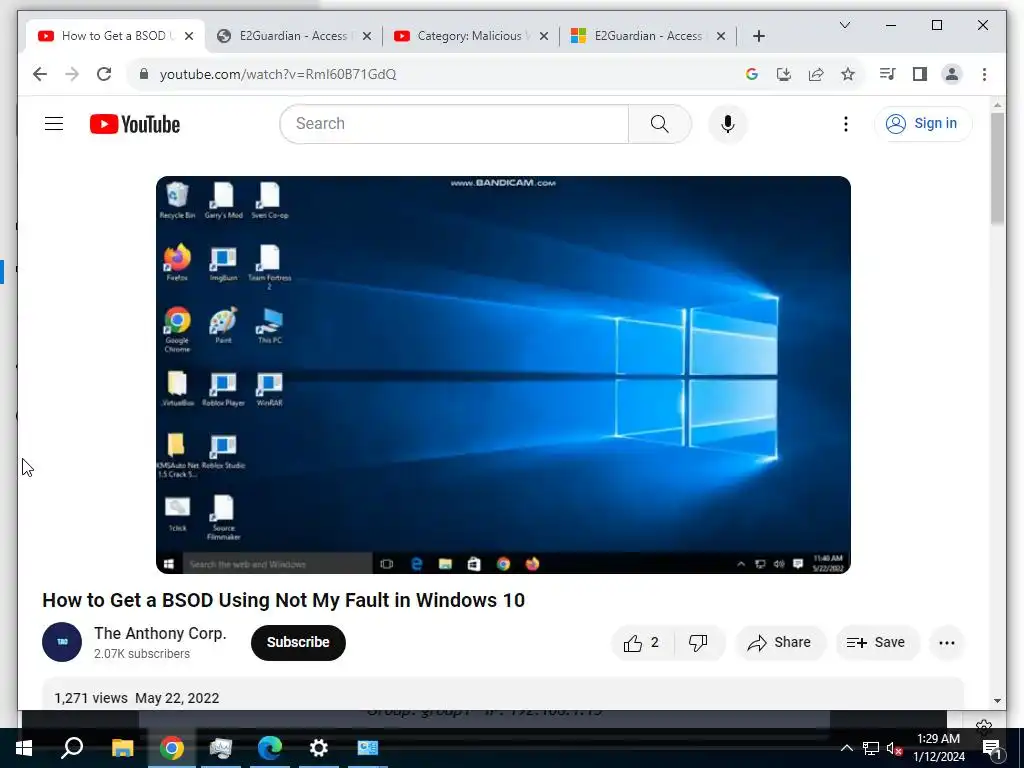
Task: Reload the YouTube page
Action: [104, 74]
